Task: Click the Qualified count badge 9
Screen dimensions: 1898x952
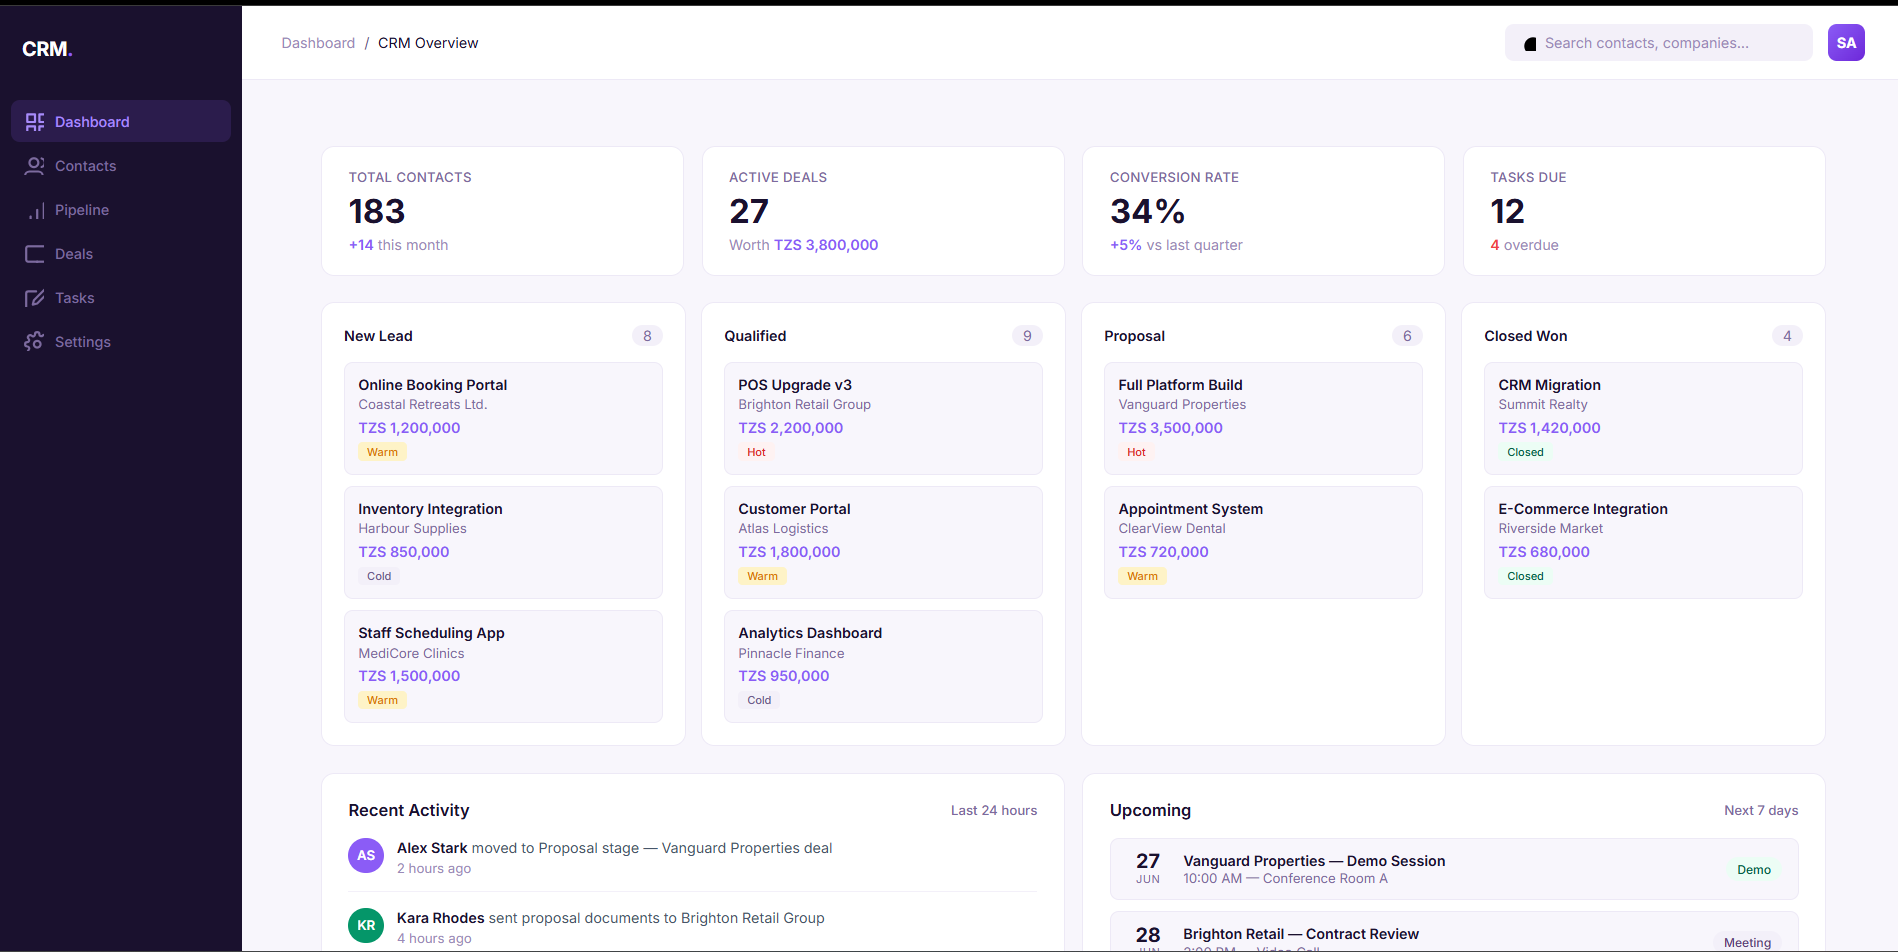Action: [x=1027, y=336]
